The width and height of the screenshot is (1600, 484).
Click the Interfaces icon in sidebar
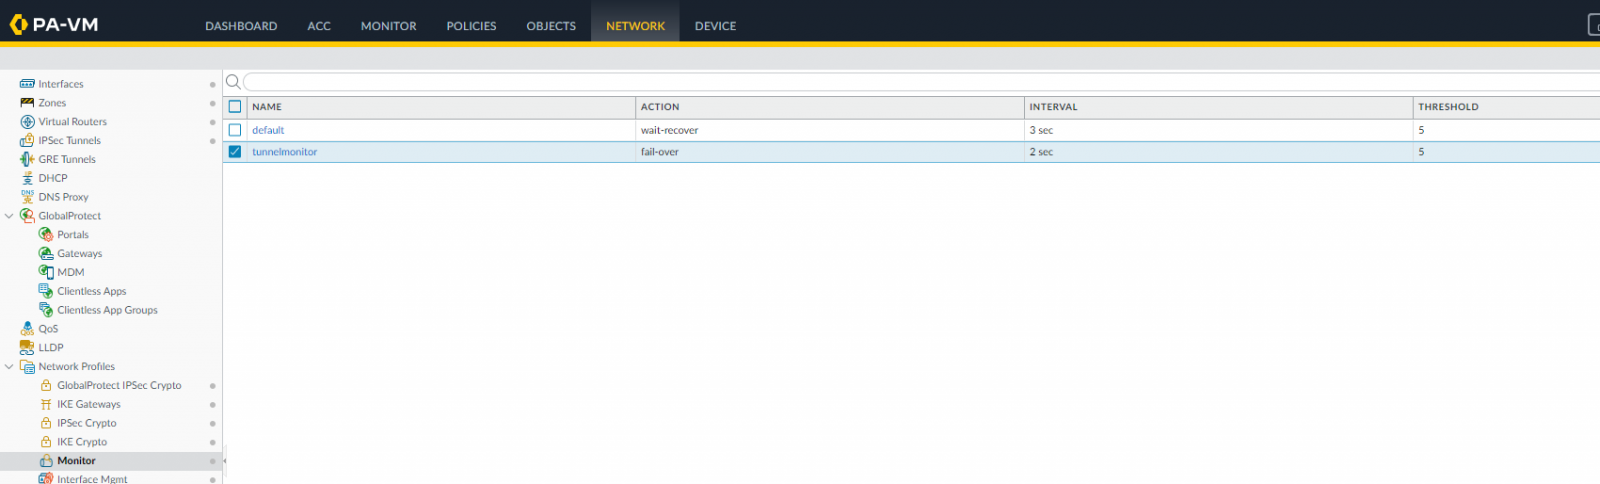[27, 84]
